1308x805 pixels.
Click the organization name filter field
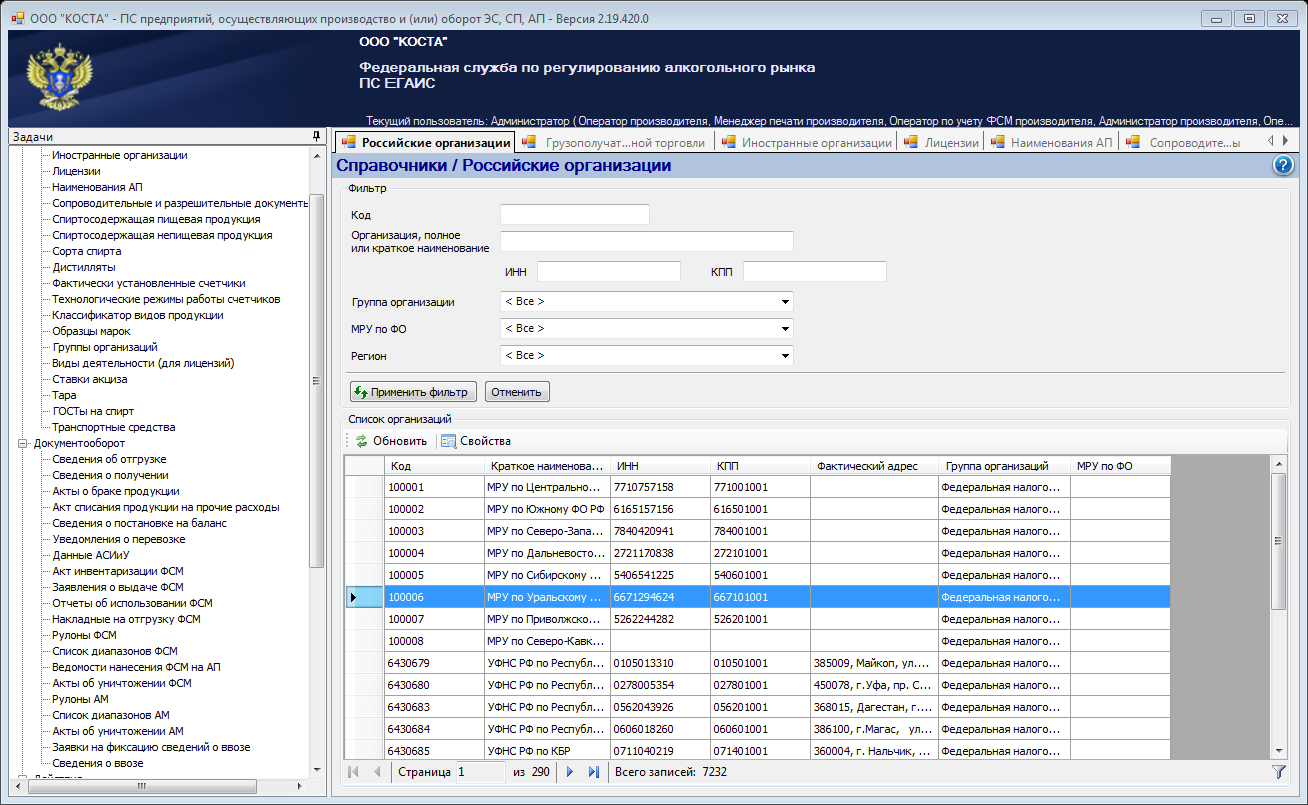coord(646,241)
